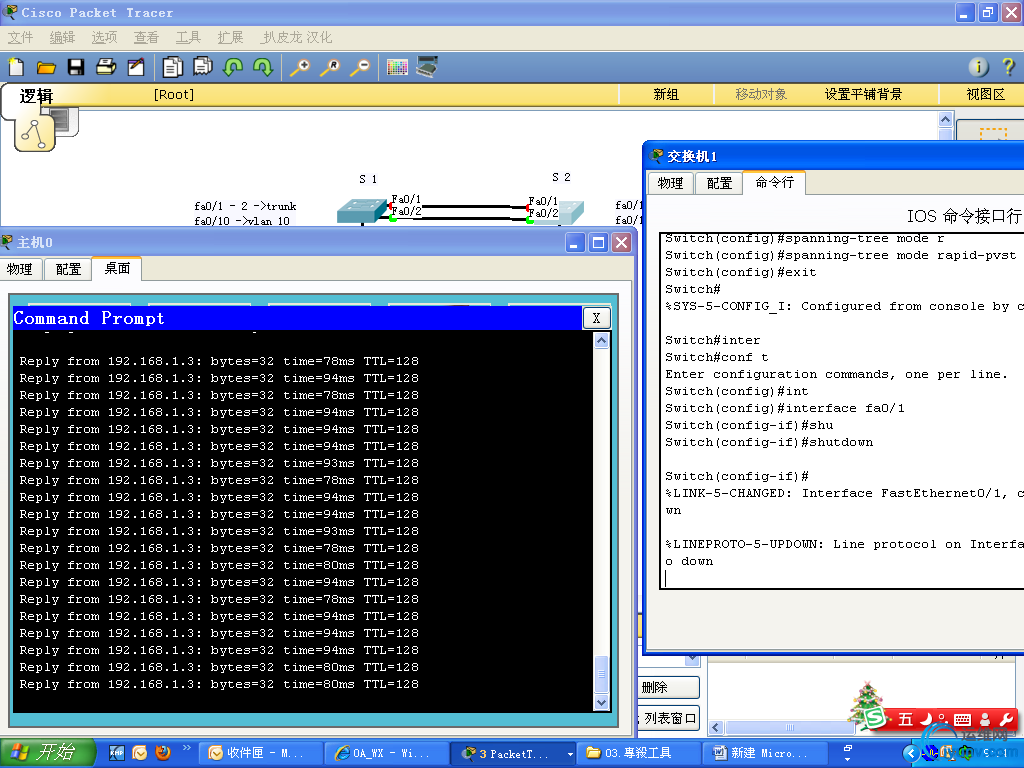Create a new topology file
Screen dimensions: 1024x768
[16, 67]
